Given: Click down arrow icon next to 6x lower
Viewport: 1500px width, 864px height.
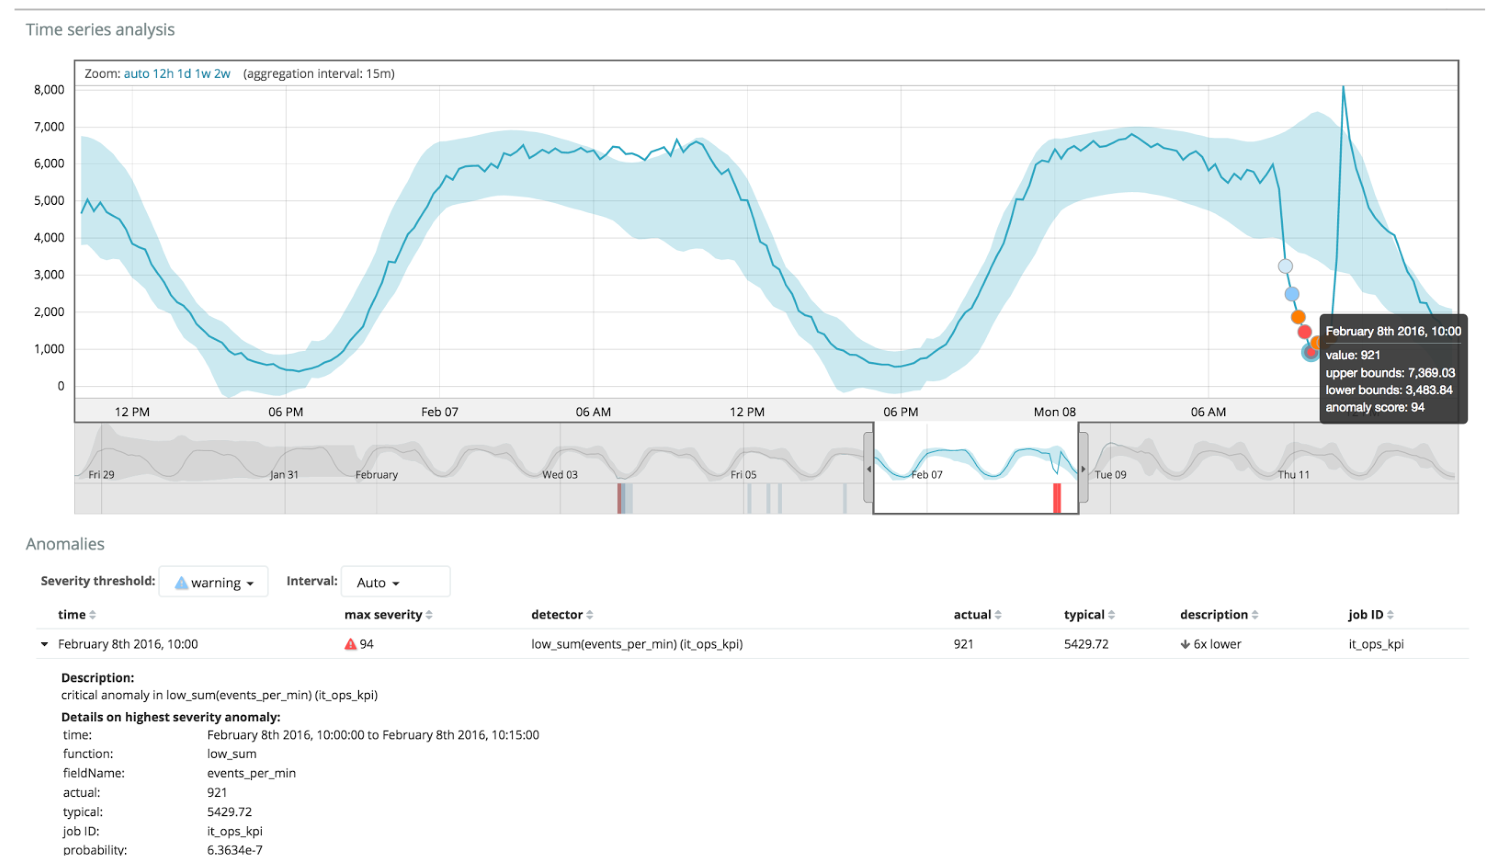Looking at the screenshot, I should pos(1185,645).
